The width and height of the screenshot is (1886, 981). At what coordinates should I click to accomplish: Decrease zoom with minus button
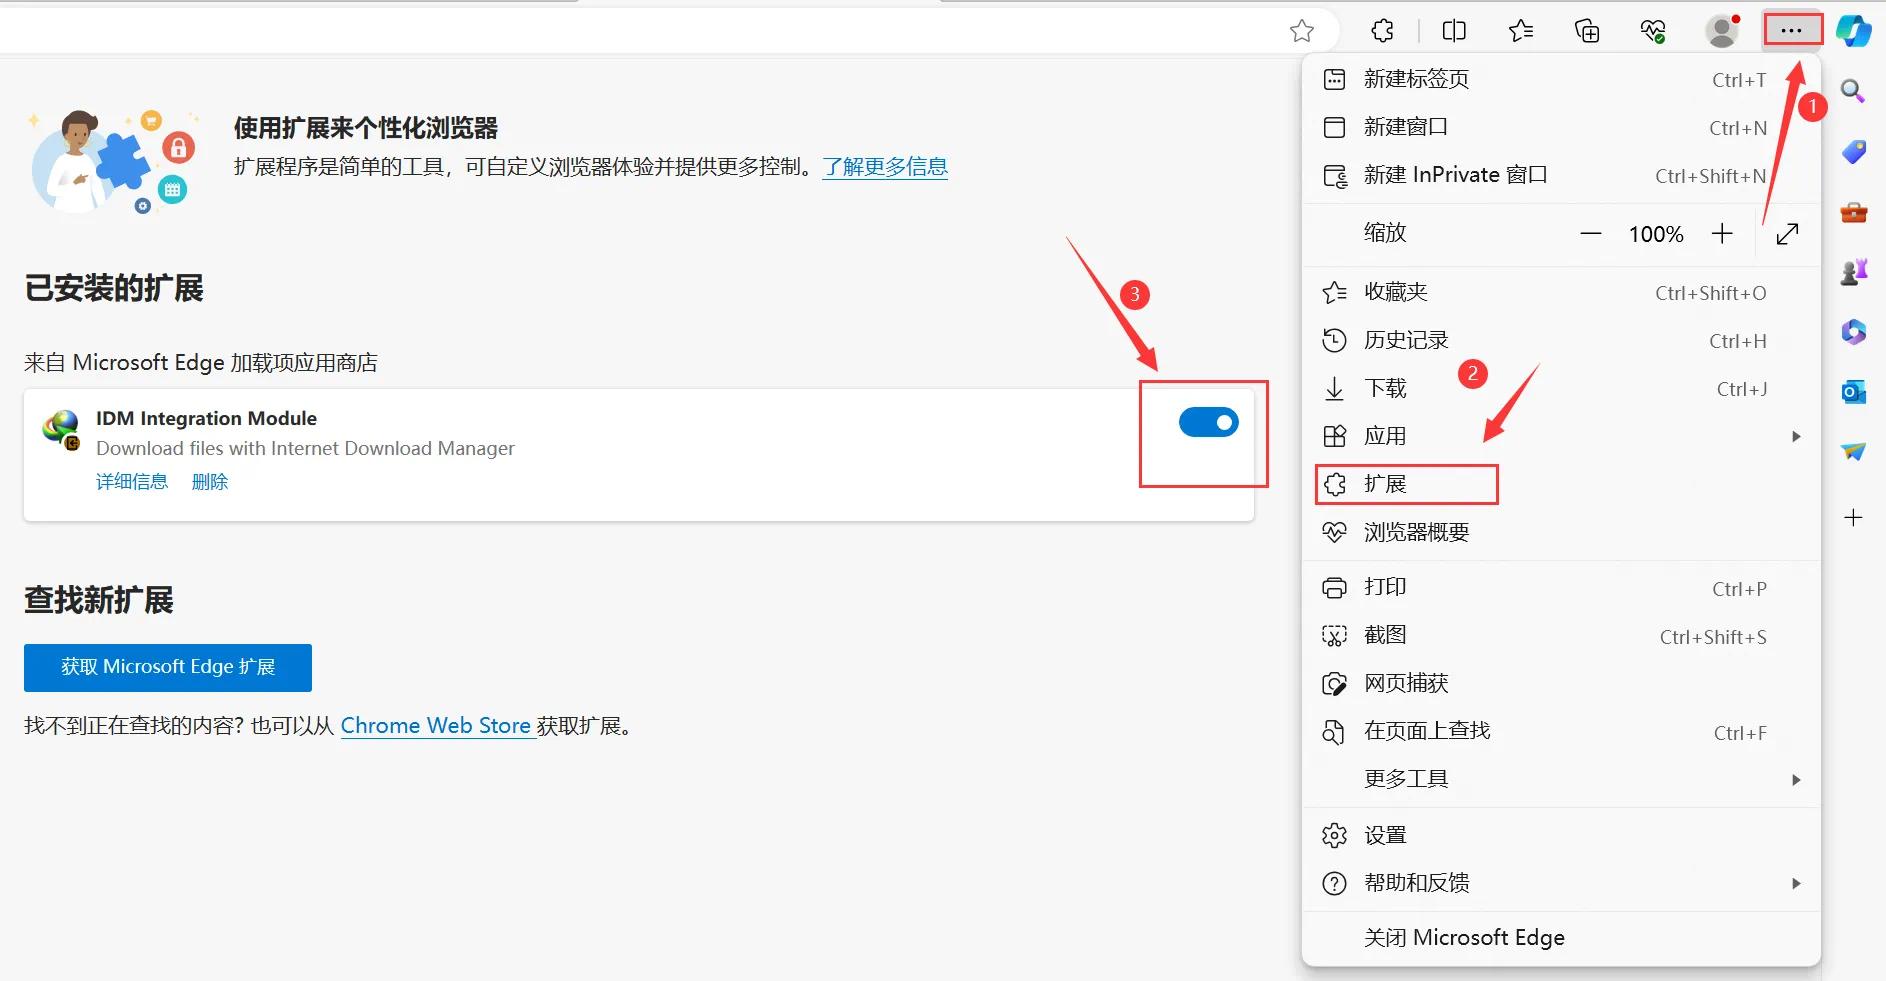coord(1590,234)
